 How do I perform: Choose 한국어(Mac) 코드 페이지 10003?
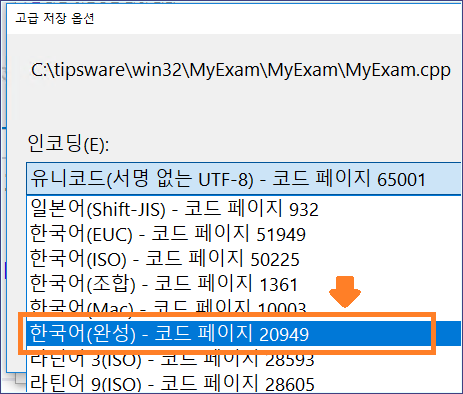coord(244,307)
